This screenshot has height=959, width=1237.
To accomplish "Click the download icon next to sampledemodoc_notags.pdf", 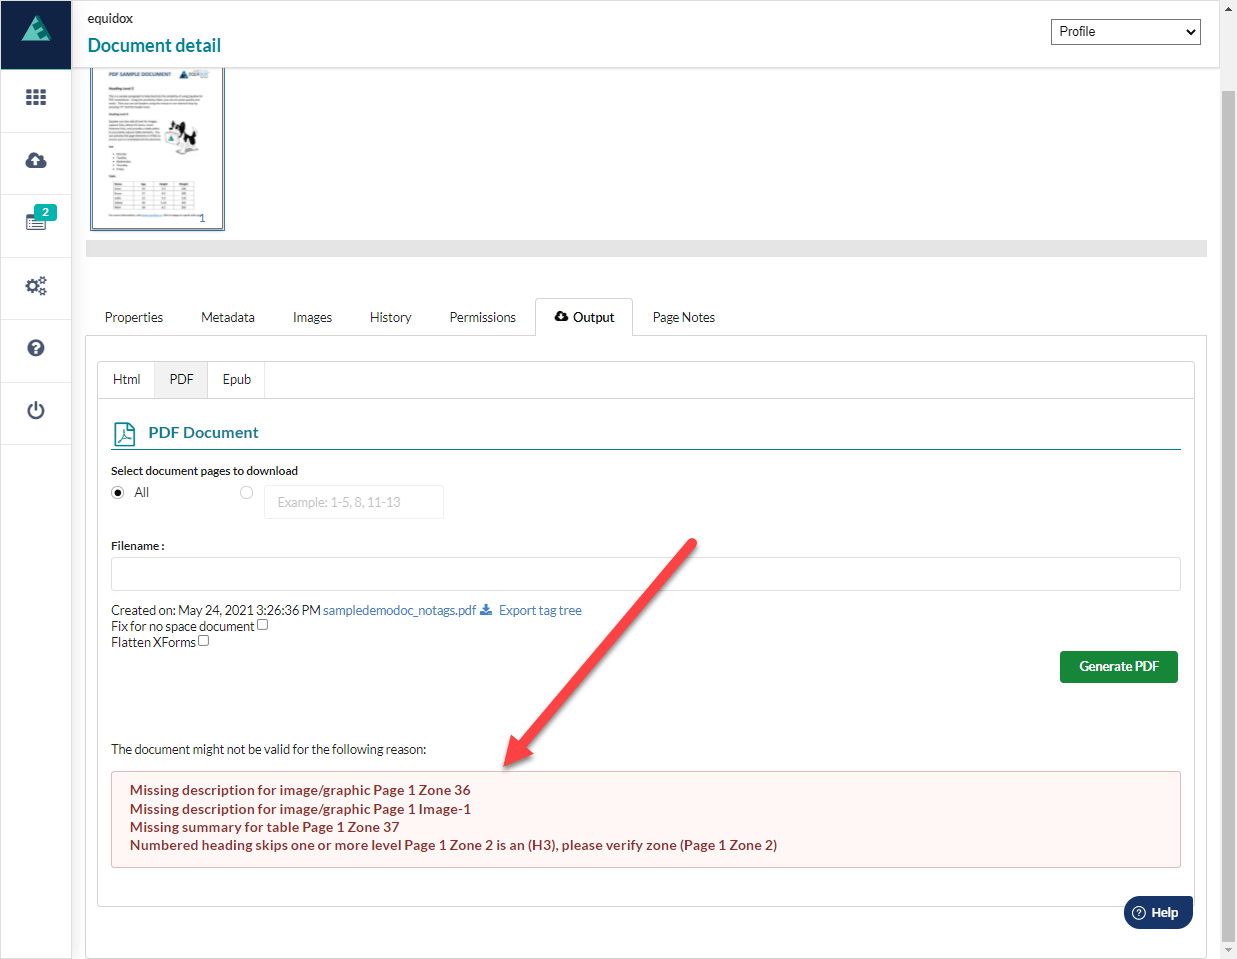I will click(x=486, y=610).
